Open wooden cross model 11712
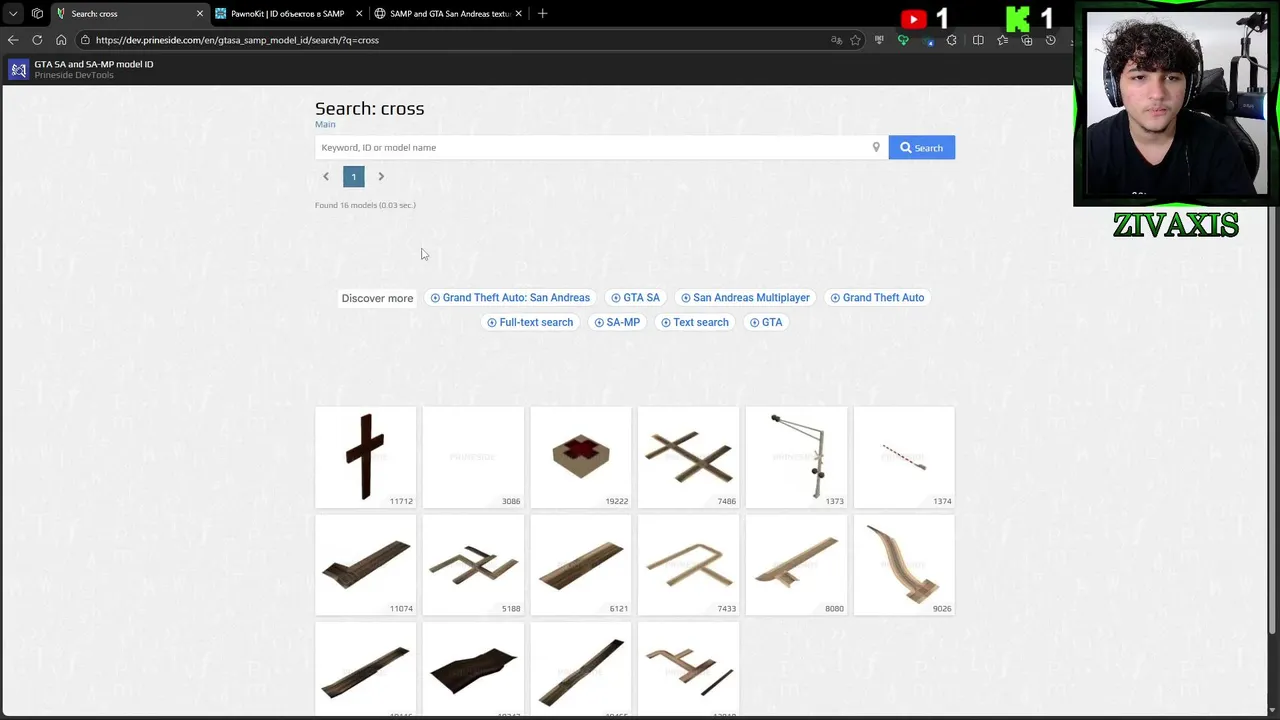1280x720 pixels. click(365, 457)
